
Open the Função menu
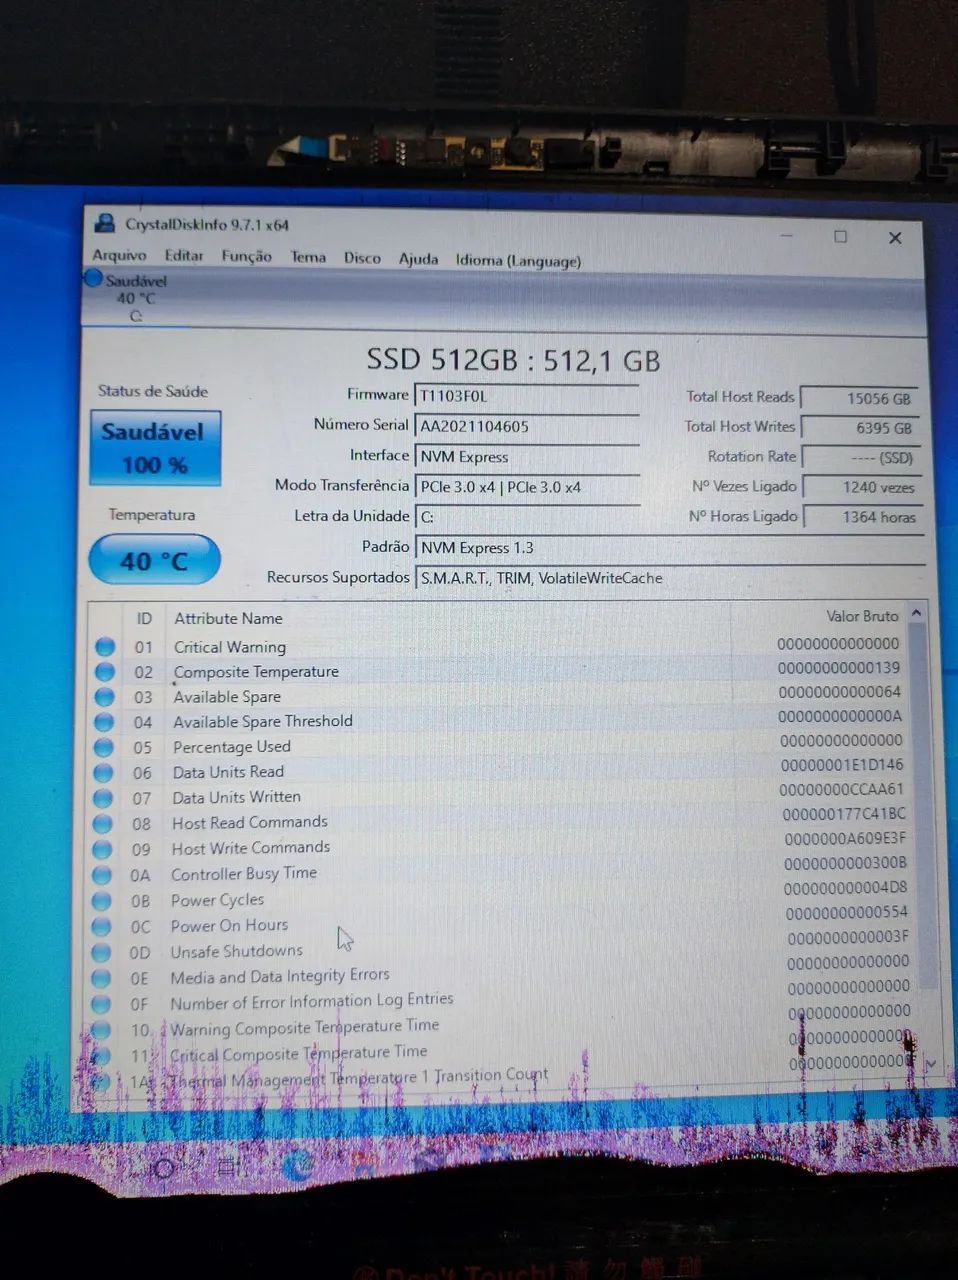pyautogui.click(x=246, y=256)
